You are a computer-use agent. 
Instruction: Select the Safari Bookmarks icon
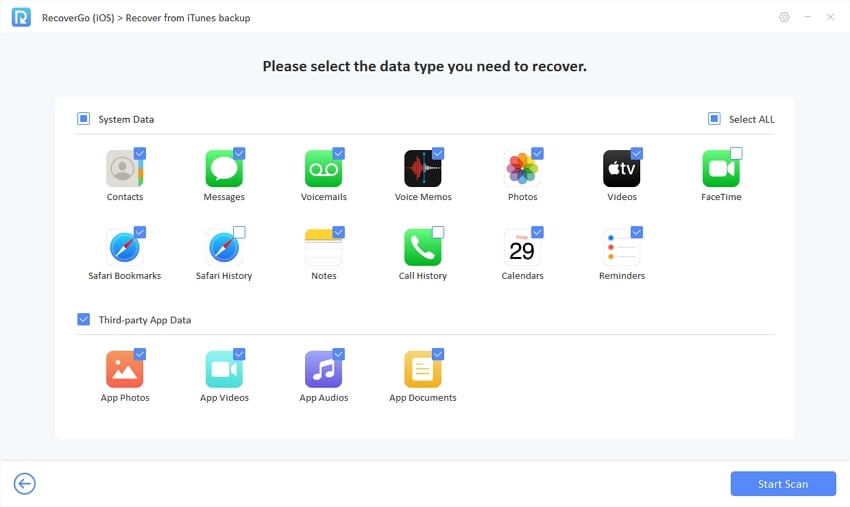[x=124, y=248]
